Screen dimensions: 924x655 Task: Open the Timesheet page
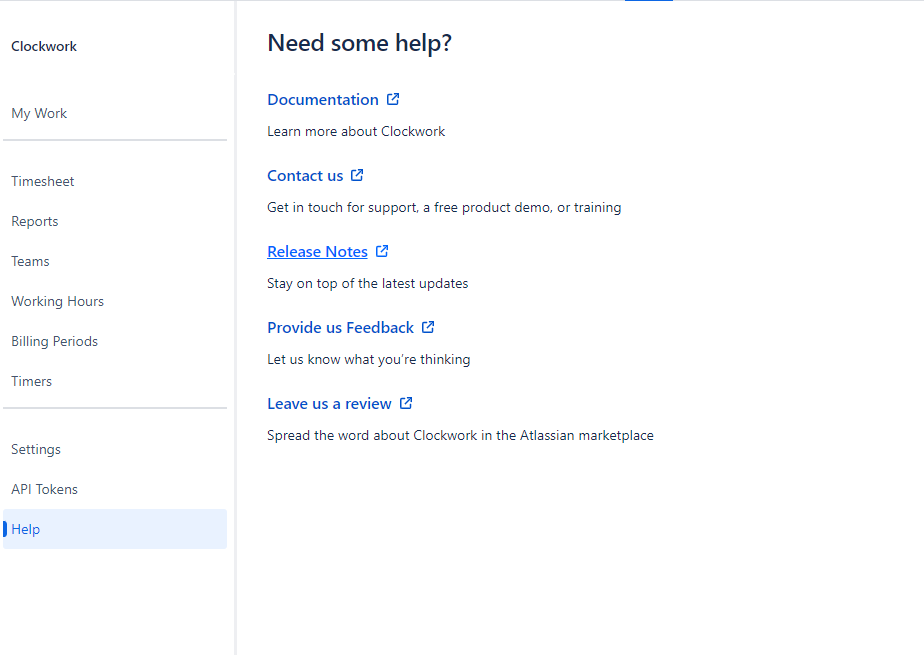coord(115,181)
